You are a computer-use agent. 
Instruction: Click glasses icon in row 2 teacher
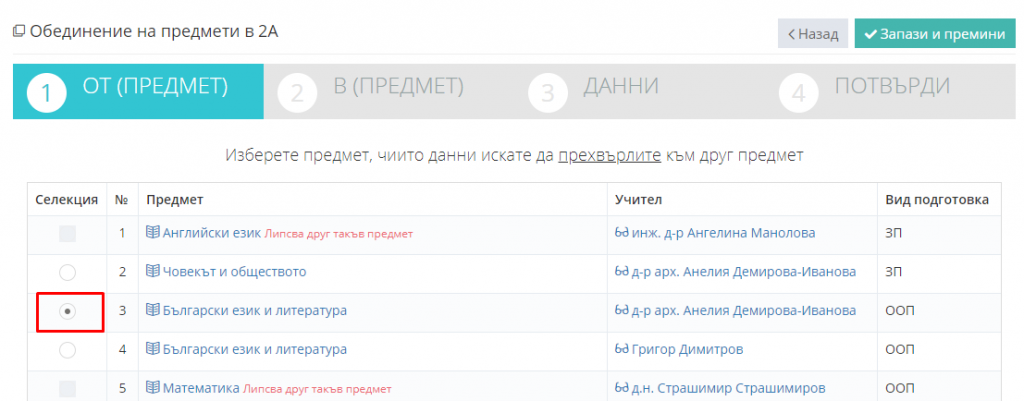tap(622, 271)
